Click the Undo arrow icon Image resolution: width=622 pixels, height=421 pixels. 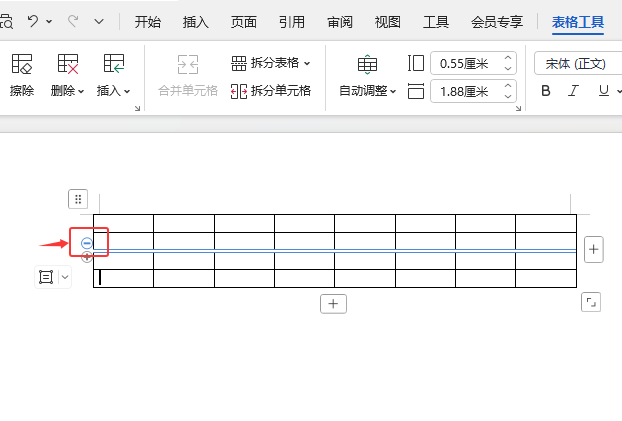33,21
